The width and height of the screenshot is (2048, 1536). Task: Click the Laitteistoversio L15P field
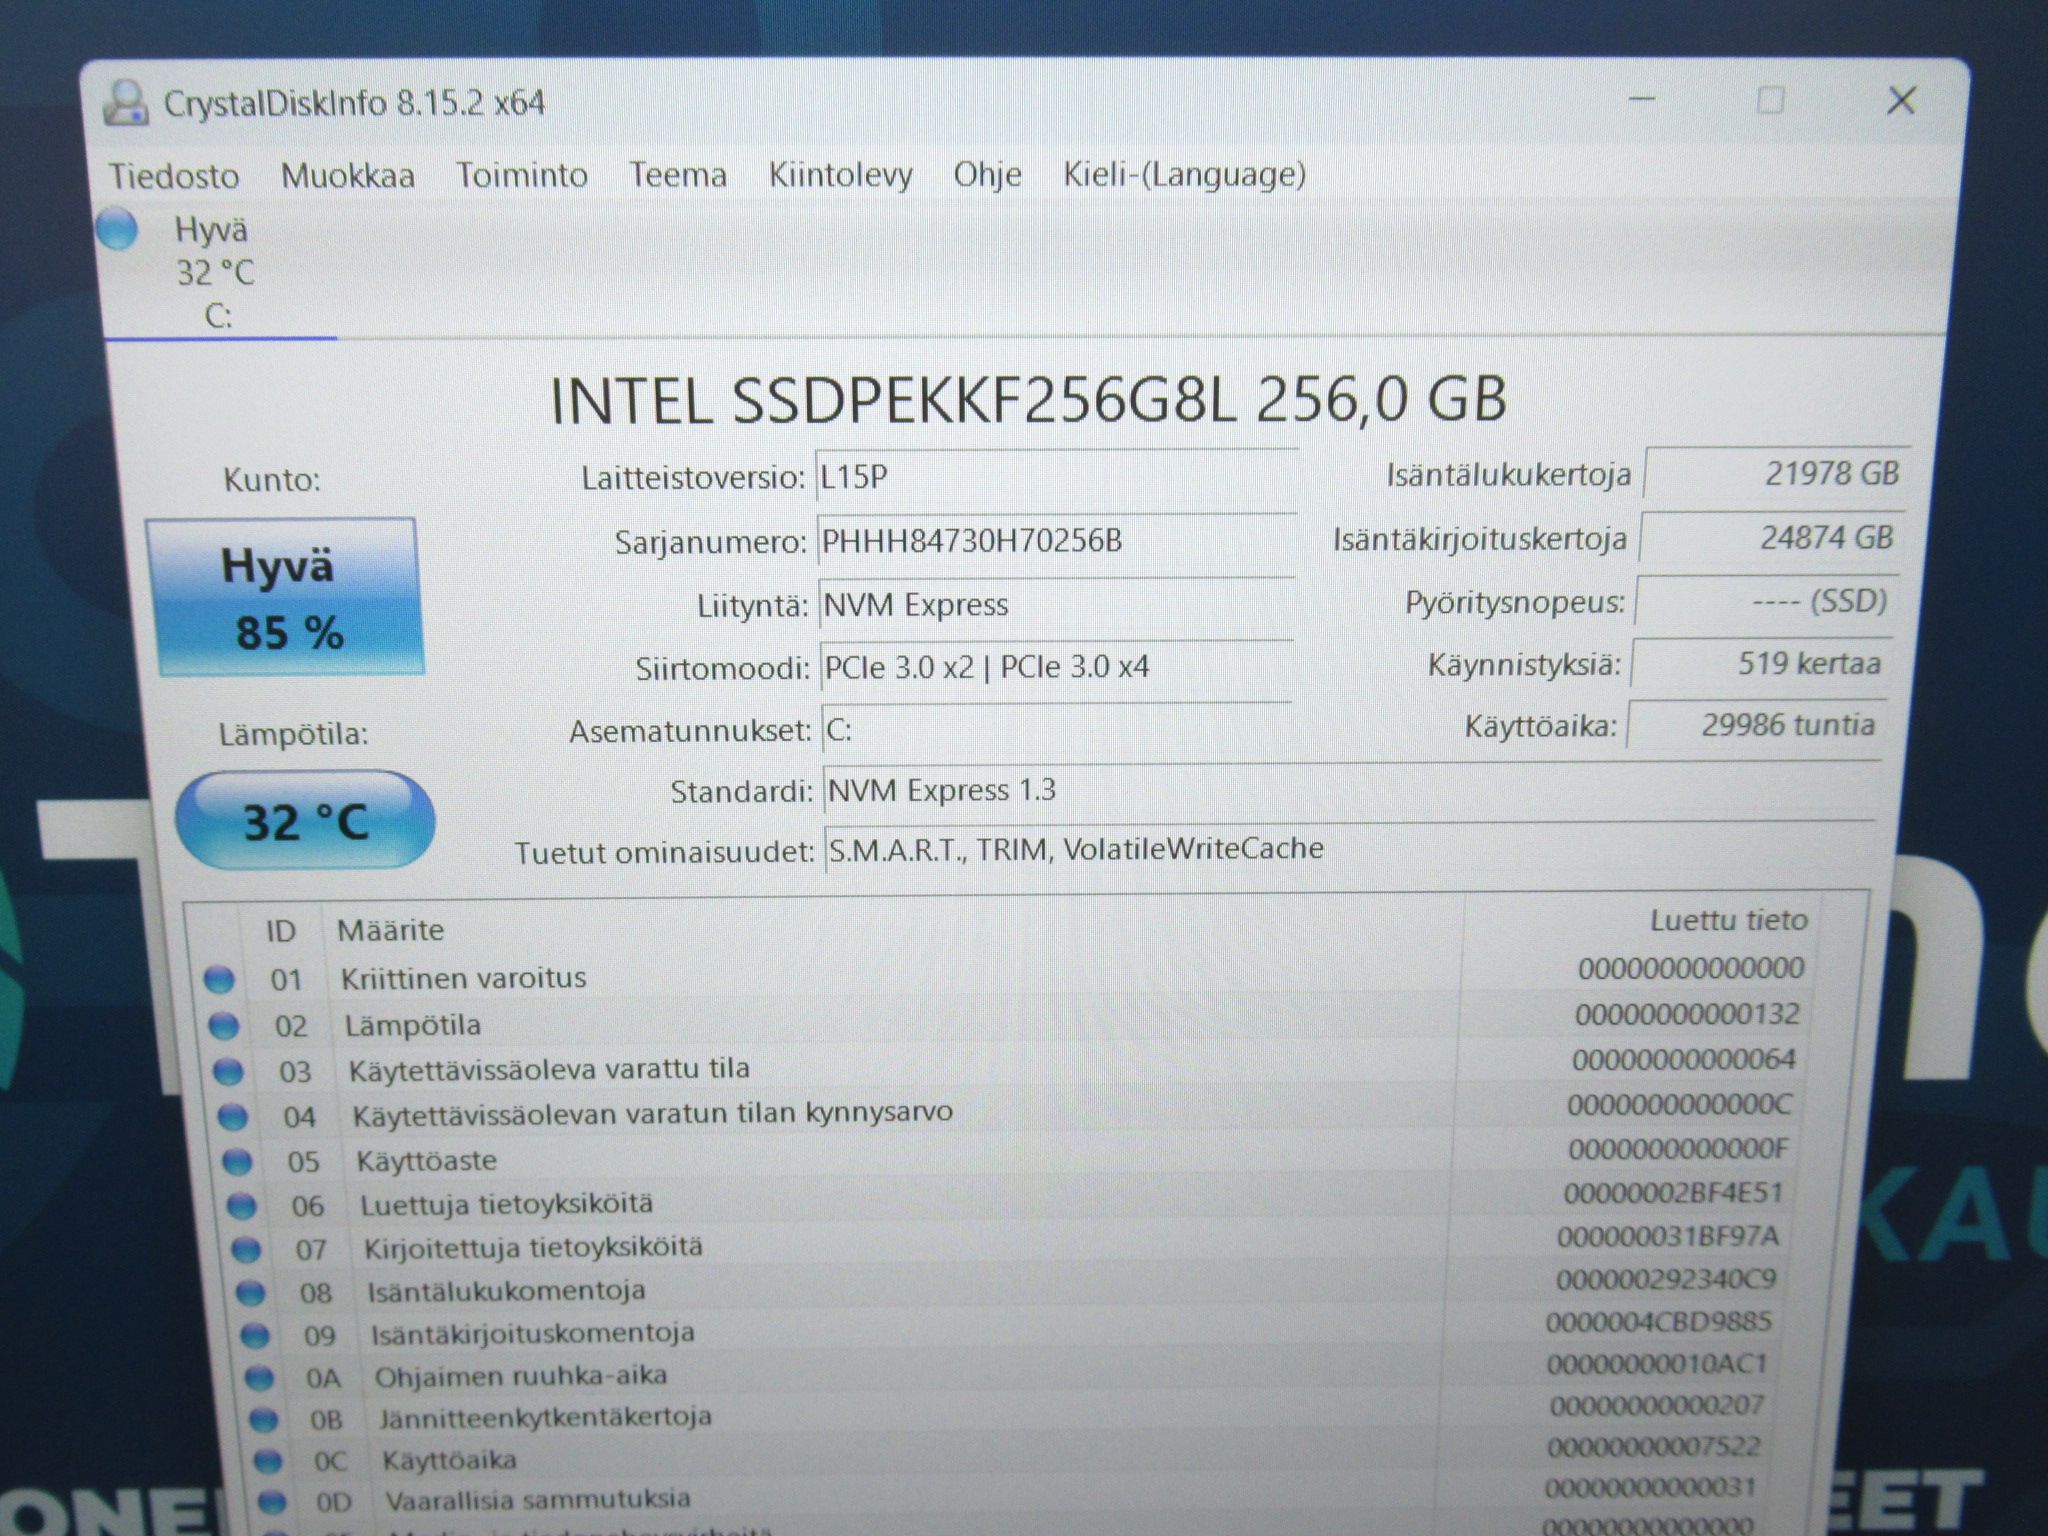click(1057, 477)
